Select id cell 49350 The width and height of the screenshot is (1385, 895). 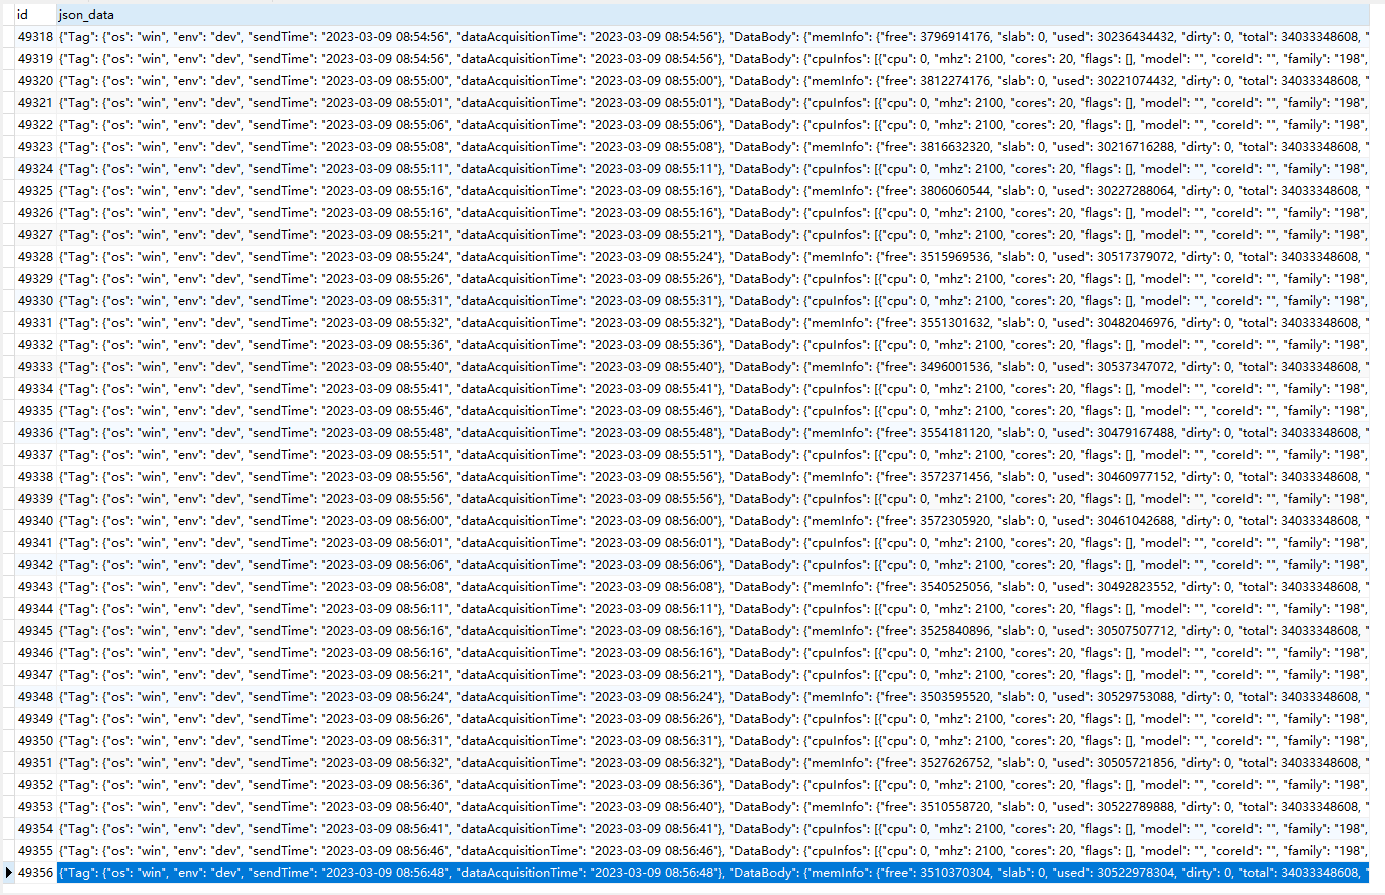pos(35,741)
